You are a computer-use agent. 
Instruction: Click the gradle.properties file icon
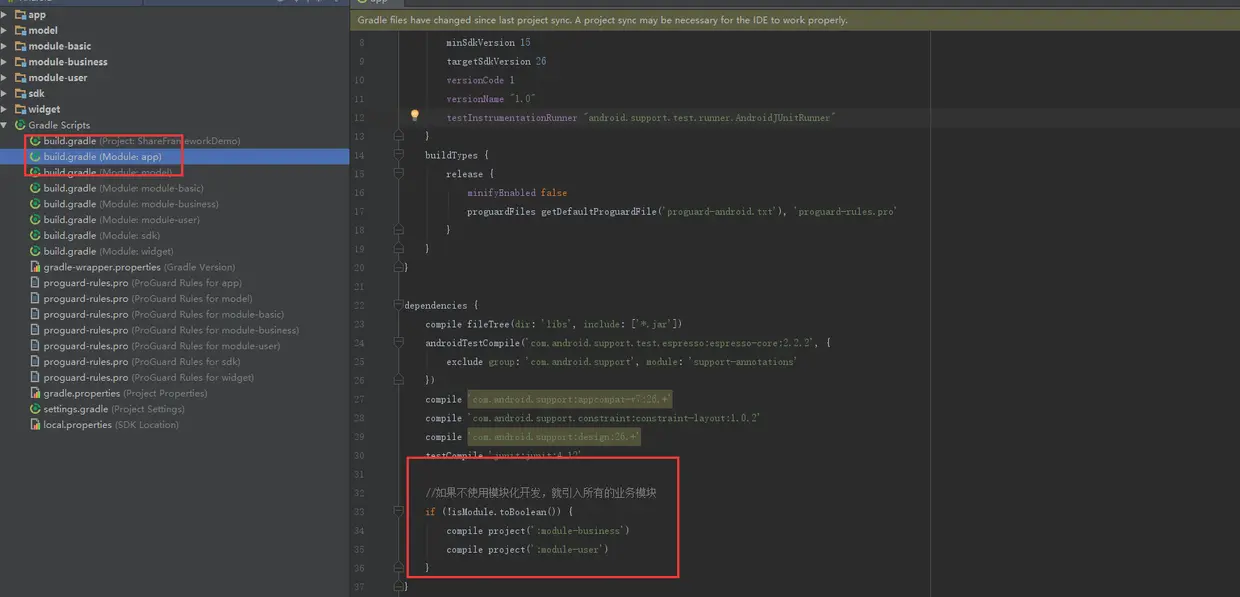pos(35,393)
